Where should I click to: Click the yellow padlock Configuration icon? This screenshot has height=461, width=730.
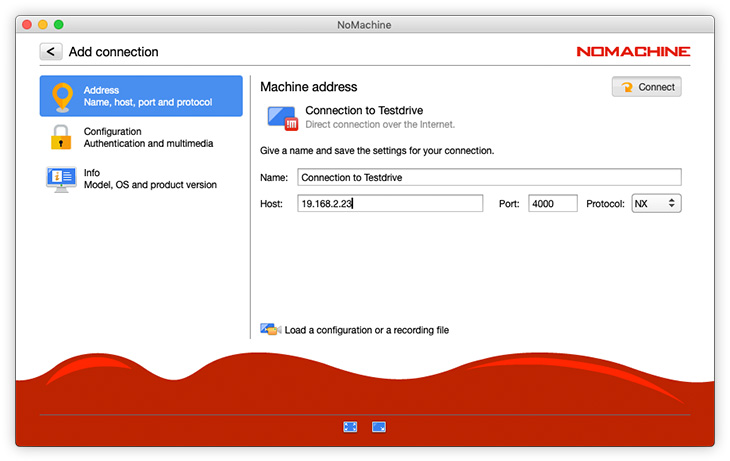pos(62,137)
